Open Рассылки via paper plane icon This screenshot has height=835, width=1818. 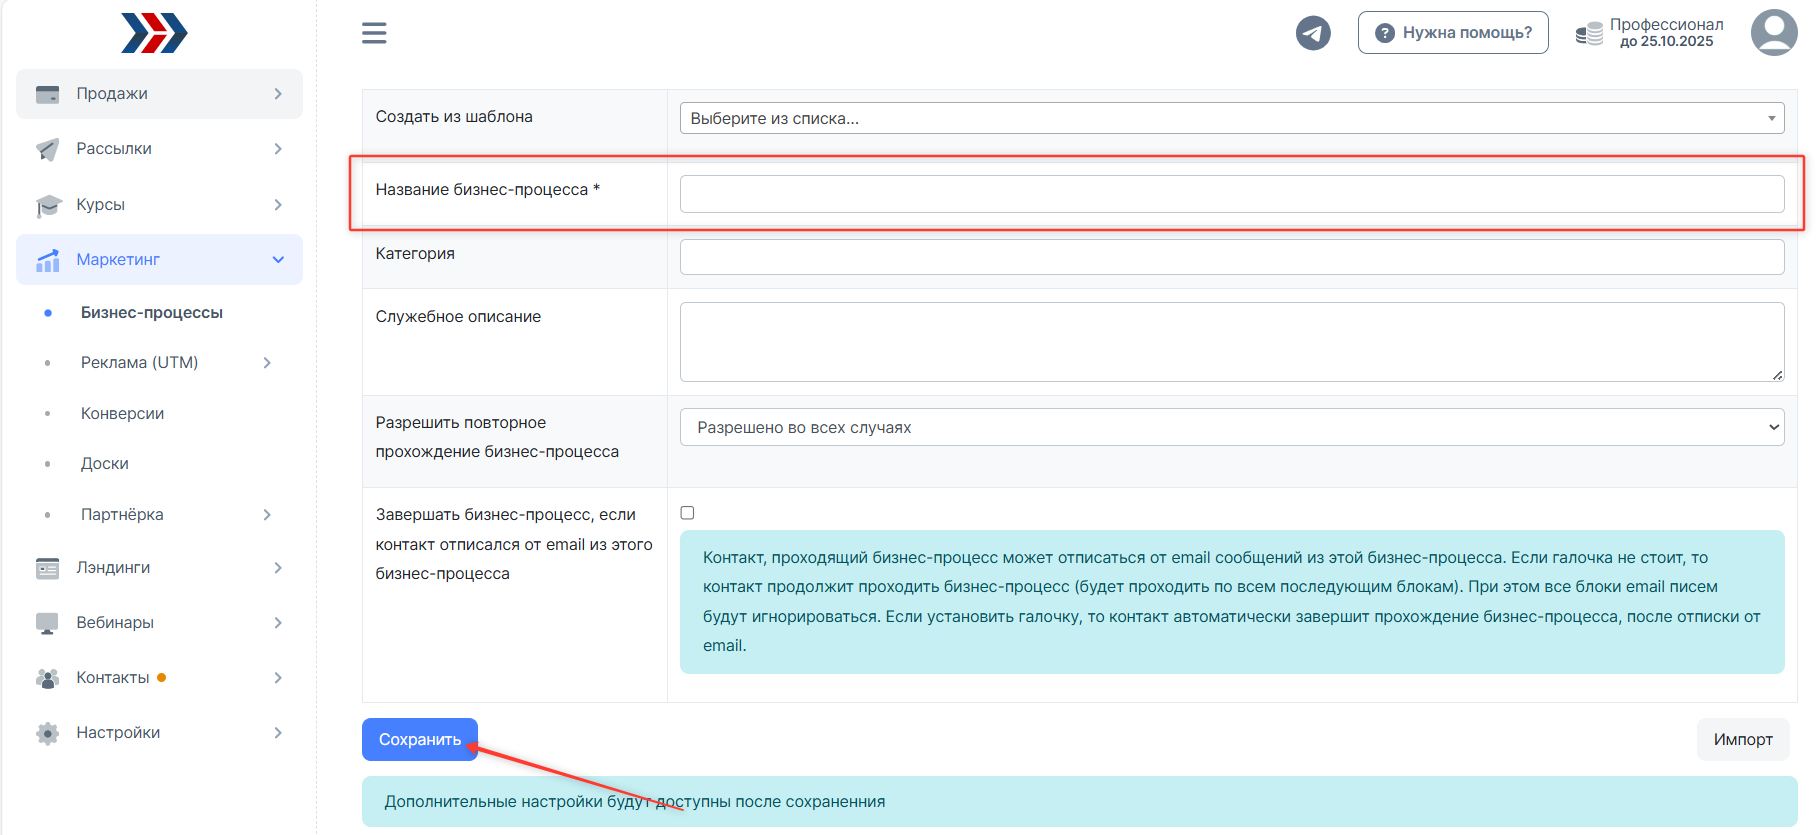point(47,149)
